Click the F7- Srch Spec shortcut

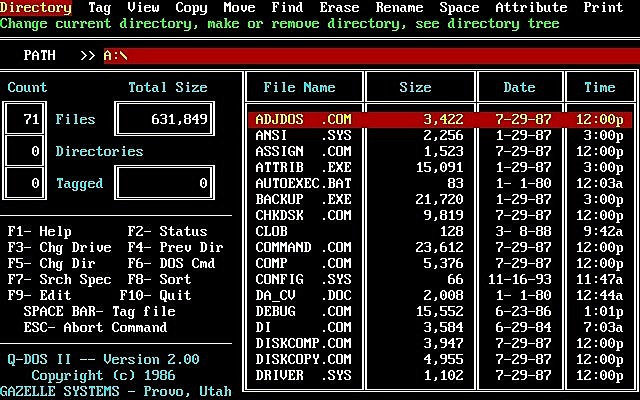tap(60, 279)
